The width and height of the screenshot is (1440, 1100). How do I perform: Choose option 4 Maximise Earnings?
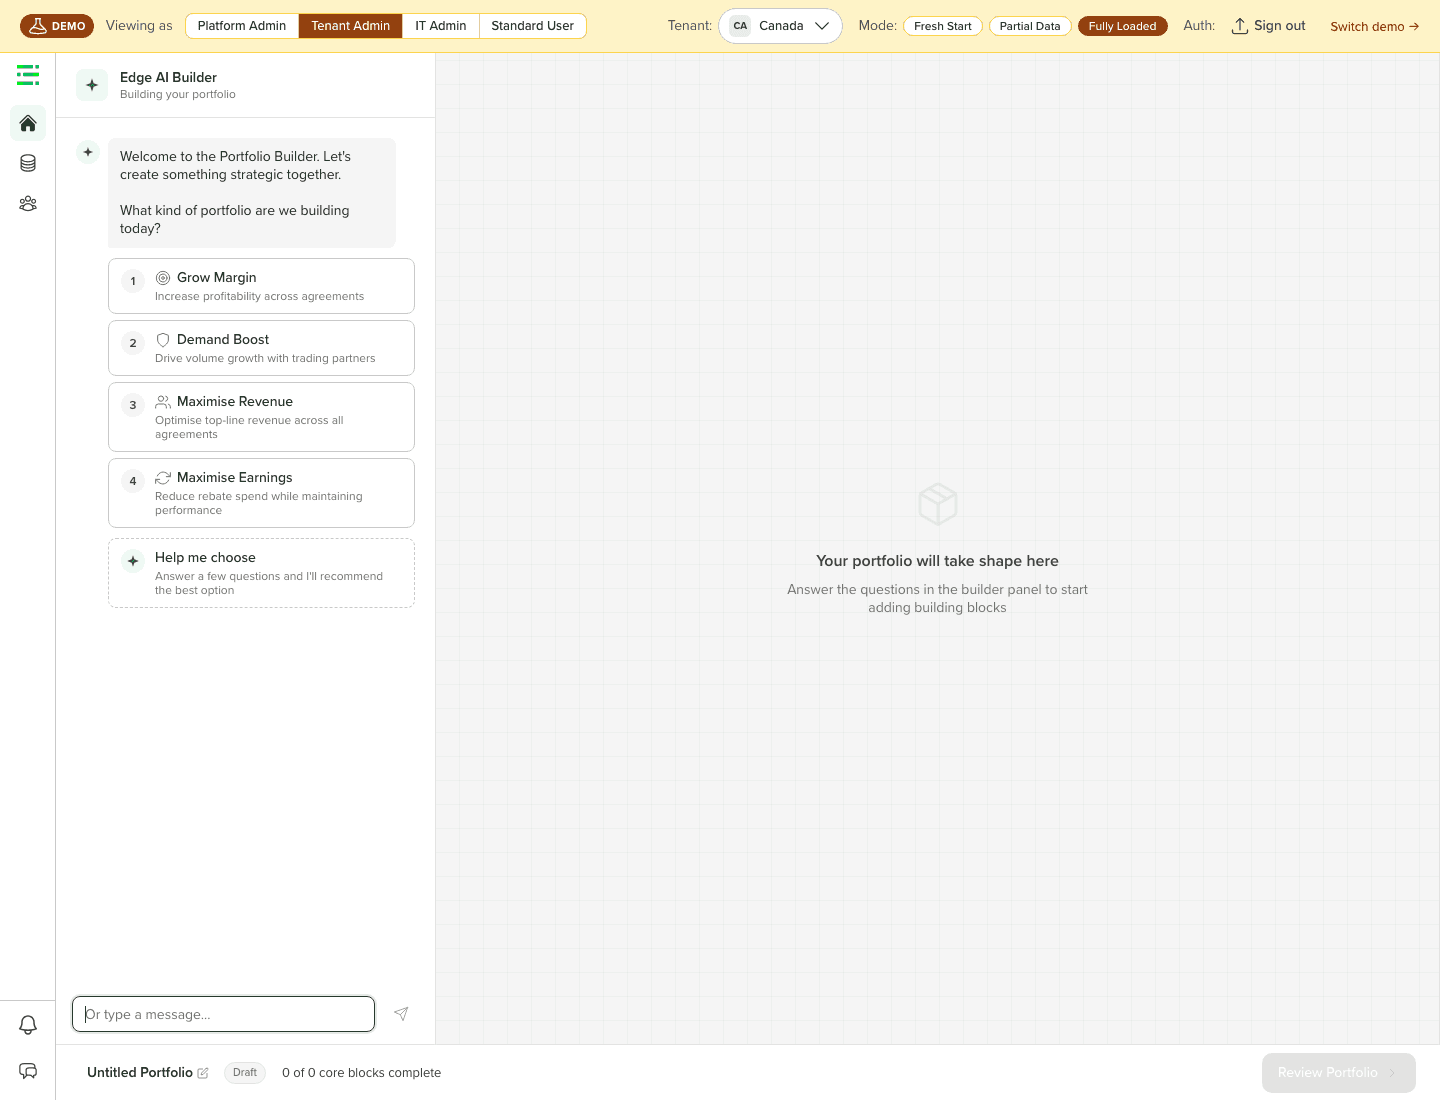pyautogui.click(x=261, y=493)
